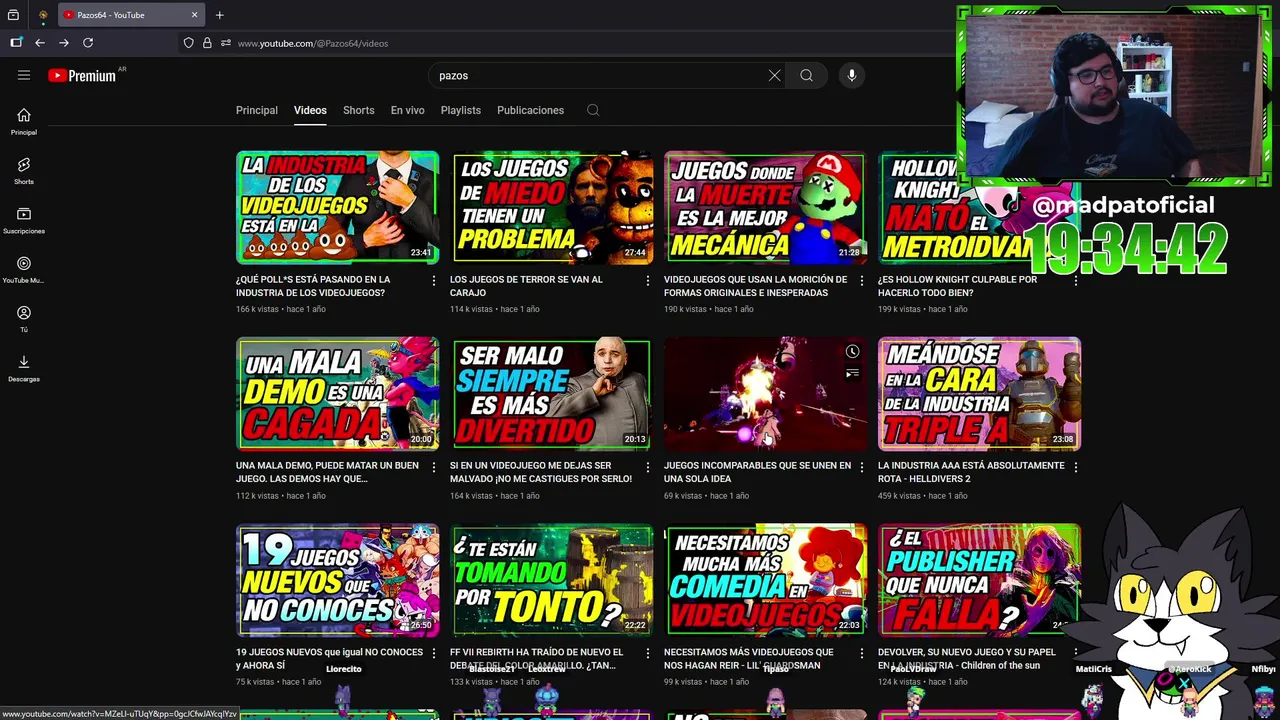Screen dimensions: 1280x720
Task: Play the 19 juegos nuevos thumbnail
Action: point(337,580)
